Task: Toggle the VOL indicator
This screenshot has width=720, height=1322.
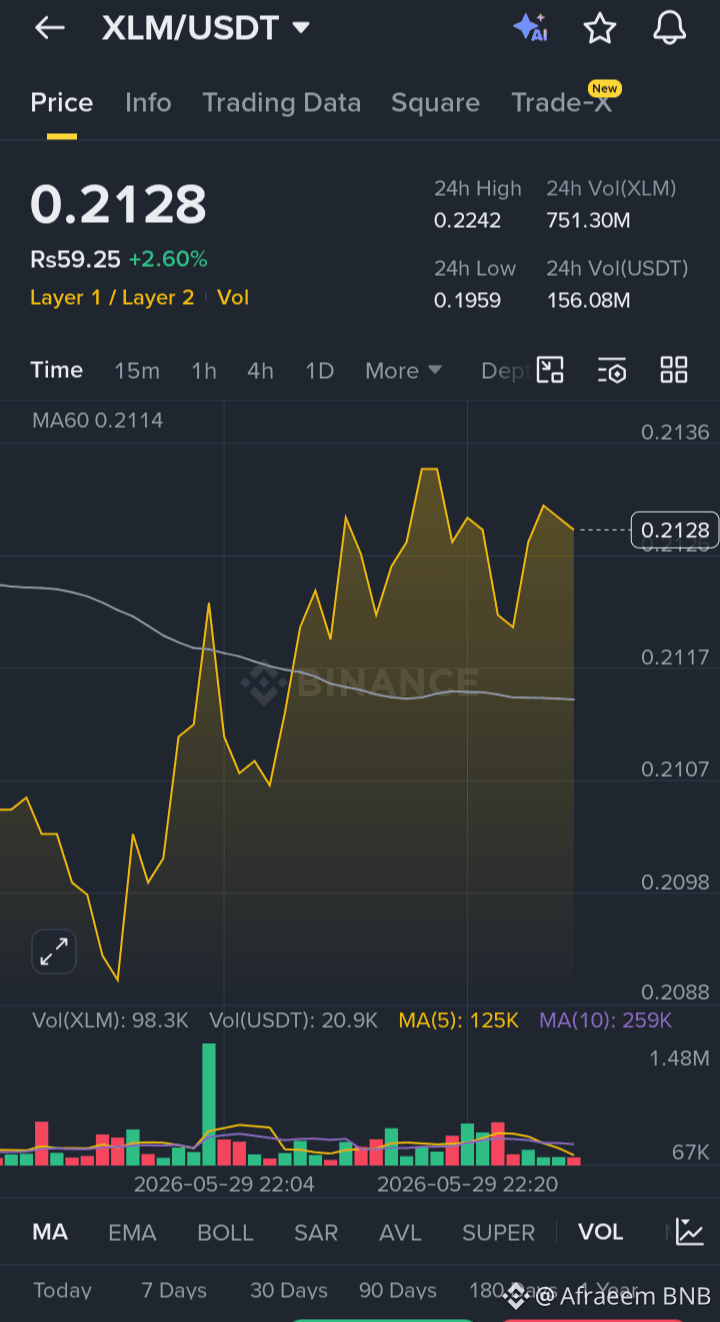Action: 601,1232
